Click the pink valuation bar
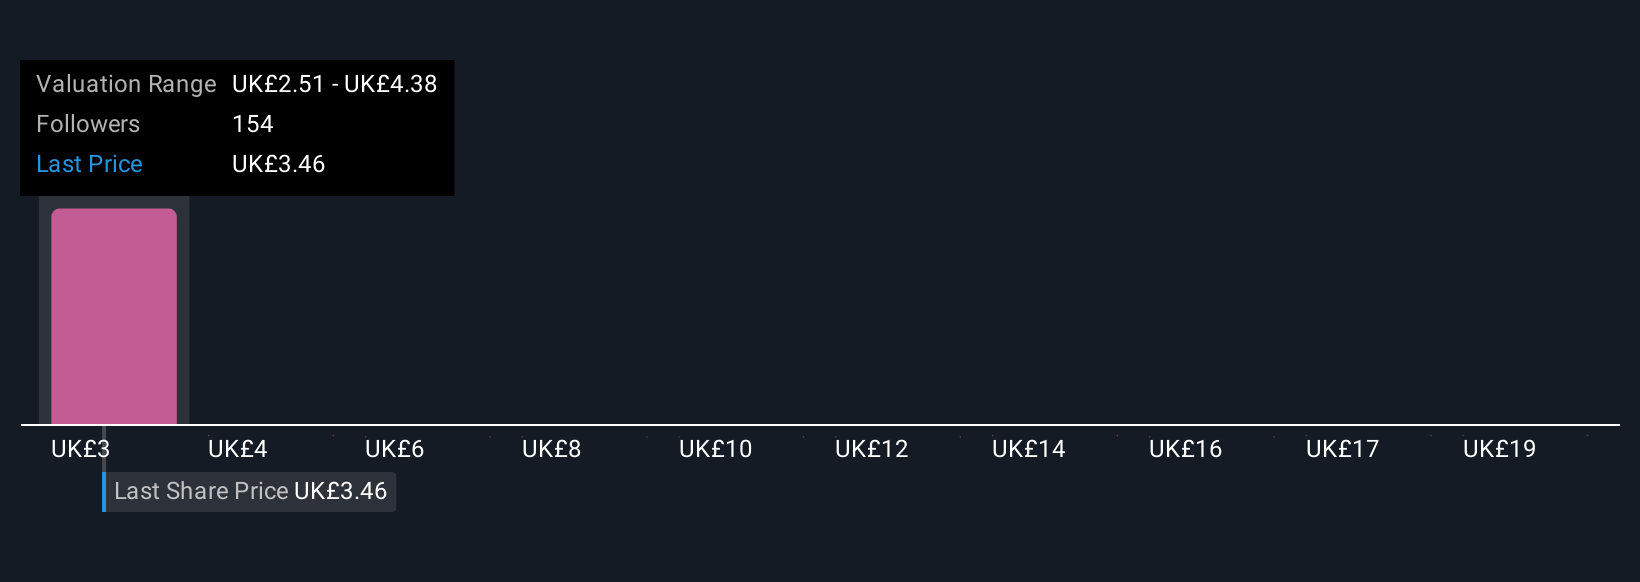The width and height of the screenshot is (1640, 582). [114, 316]
